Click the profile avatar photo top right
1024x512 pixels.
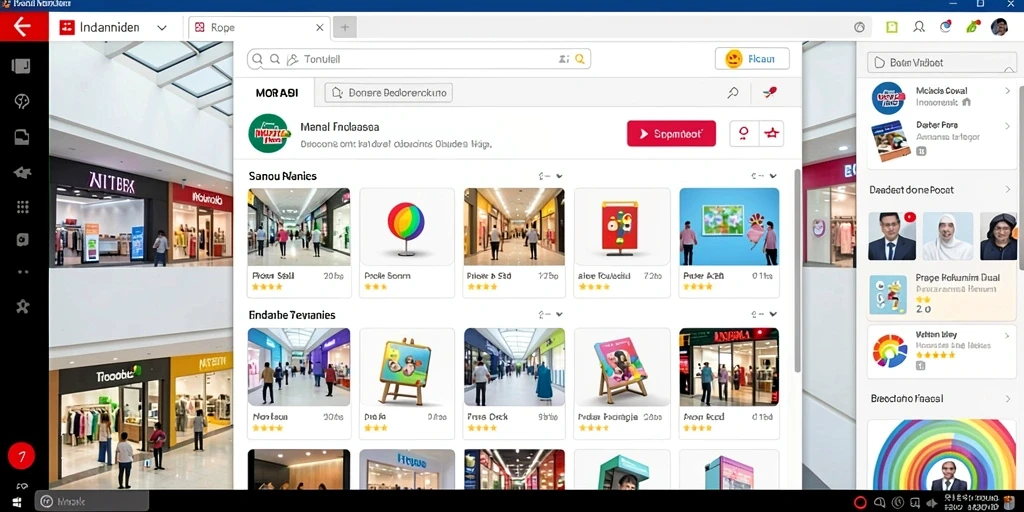point(999,27)
